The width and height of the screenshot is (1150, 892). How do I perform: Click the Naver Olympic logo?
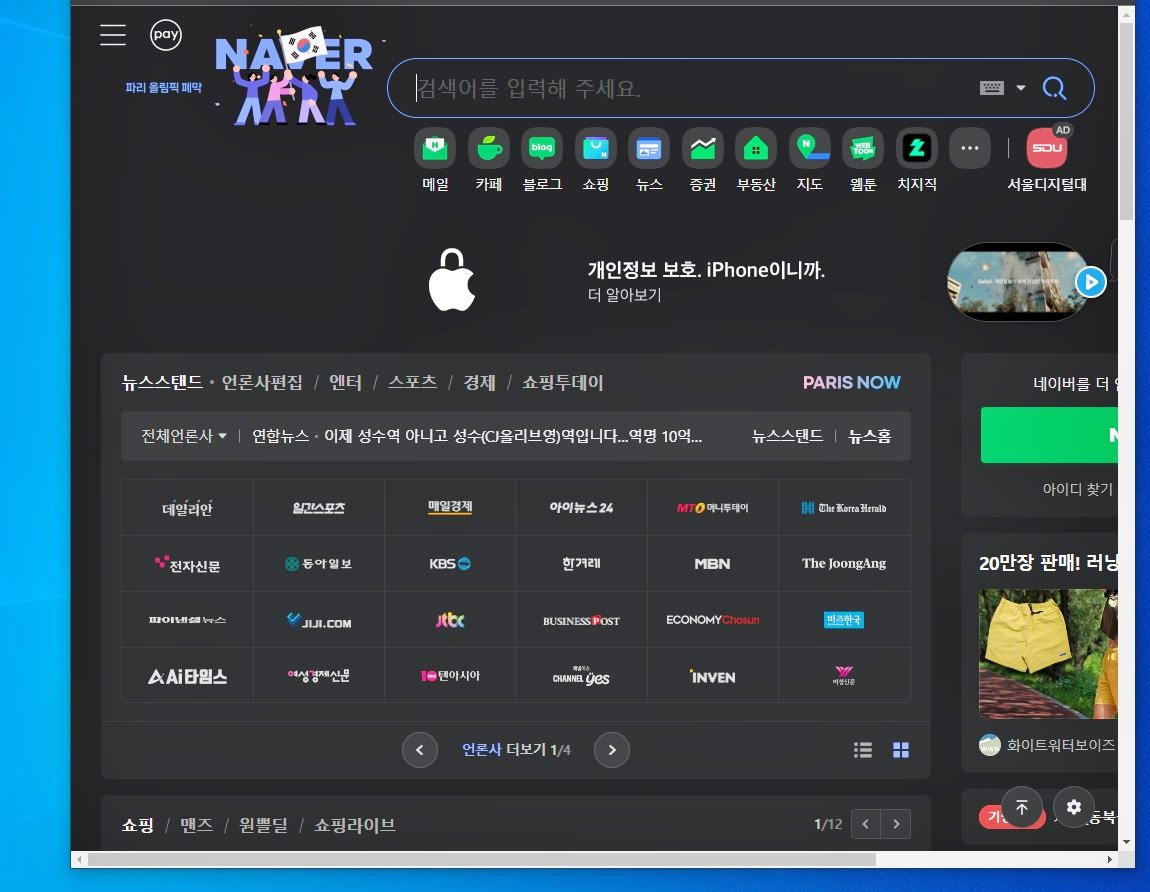click(293, 76)
